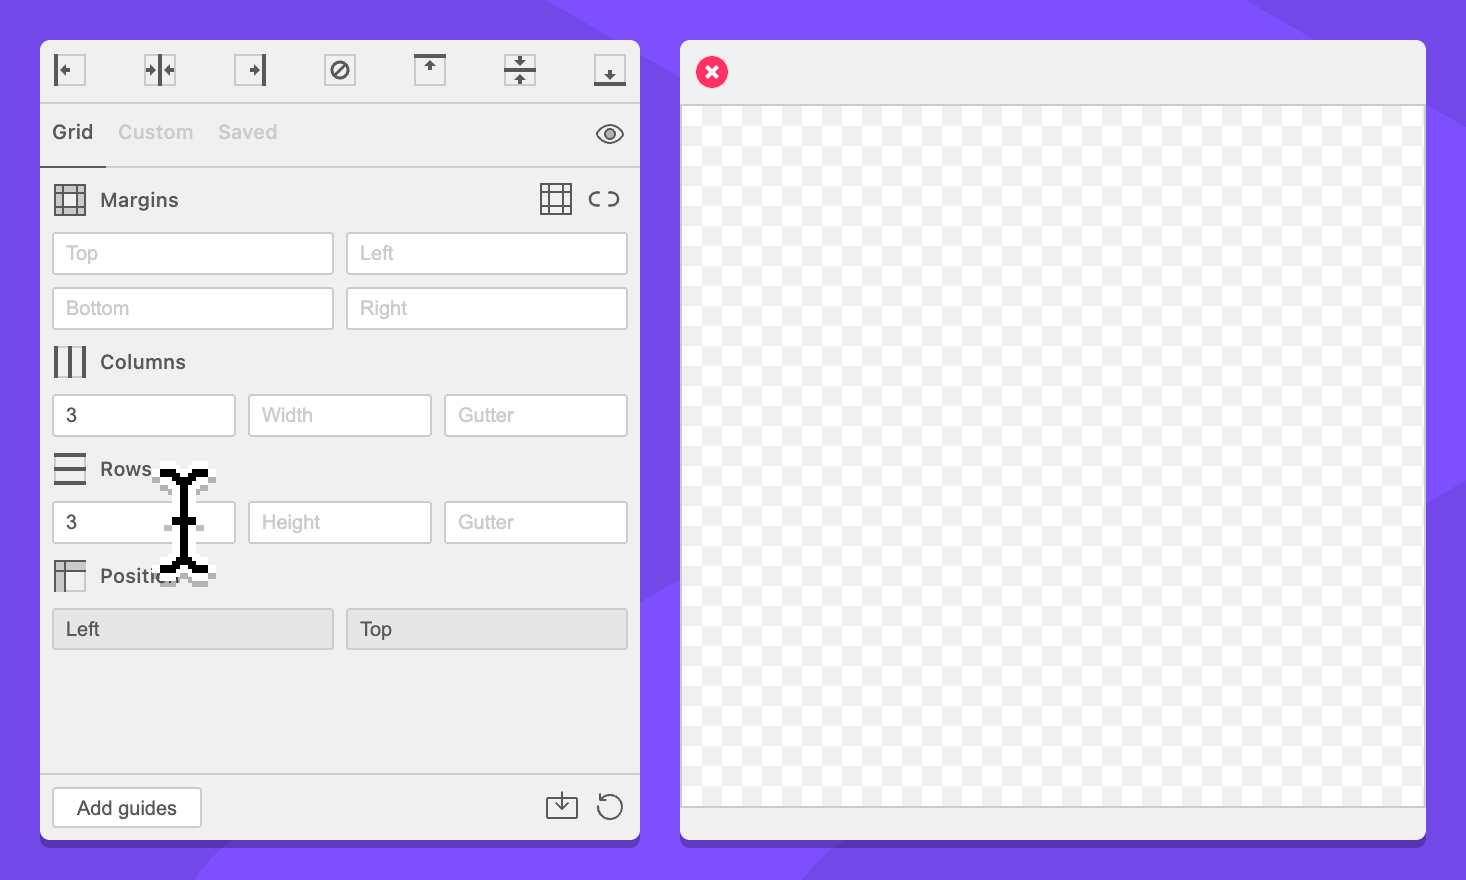Select the Grid tab
This screenshot has width=1466, height=880.
tap(73, 132)
